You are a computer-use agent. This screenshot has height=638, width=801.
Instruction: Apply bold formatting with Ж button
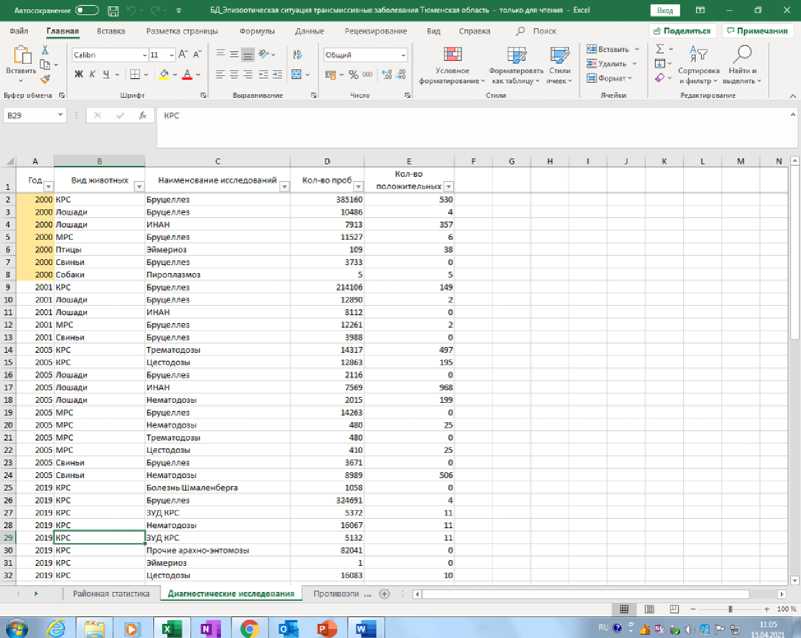coord(79,75)
